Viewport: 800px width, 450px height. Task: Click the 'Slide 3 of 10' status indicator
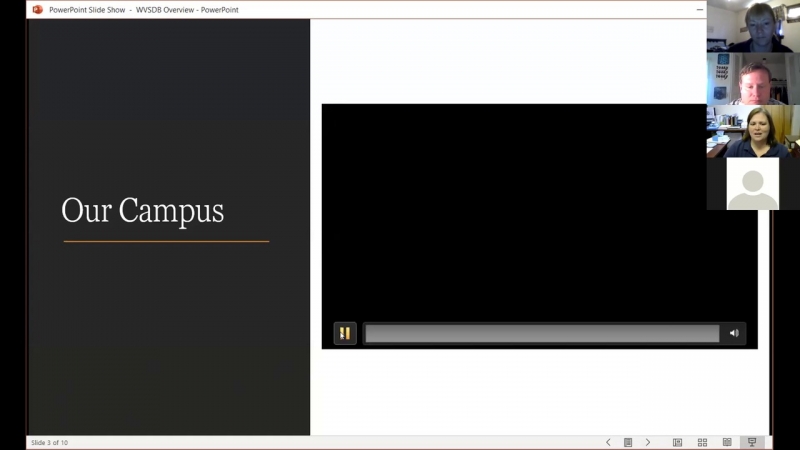coord(49,442)
